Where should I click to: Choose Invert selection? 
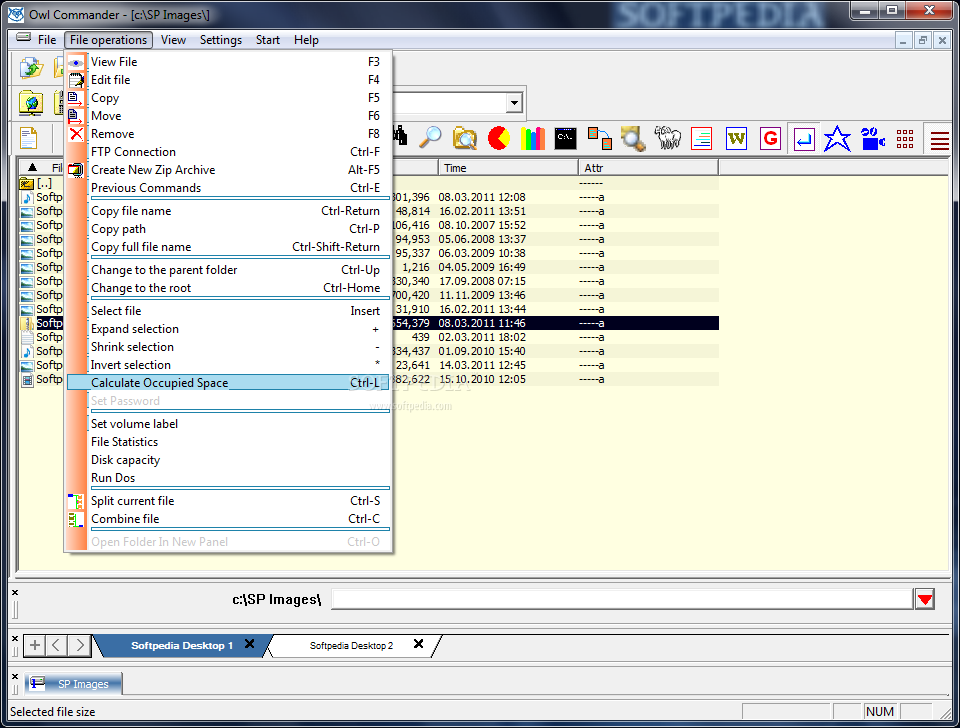(x=228, y=365)
